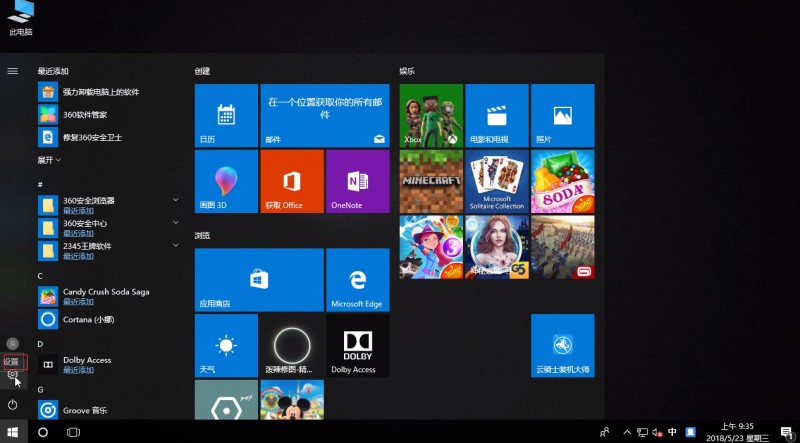Click the Get Office tile (获取 Office)
This screenshot has width=800, height=443.
coord(292,181)
